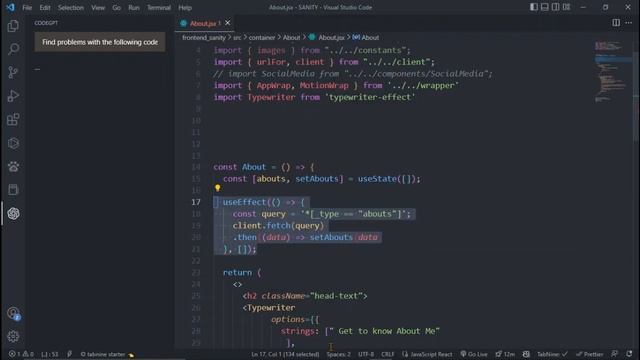Open the Help menu

(185, 7)
